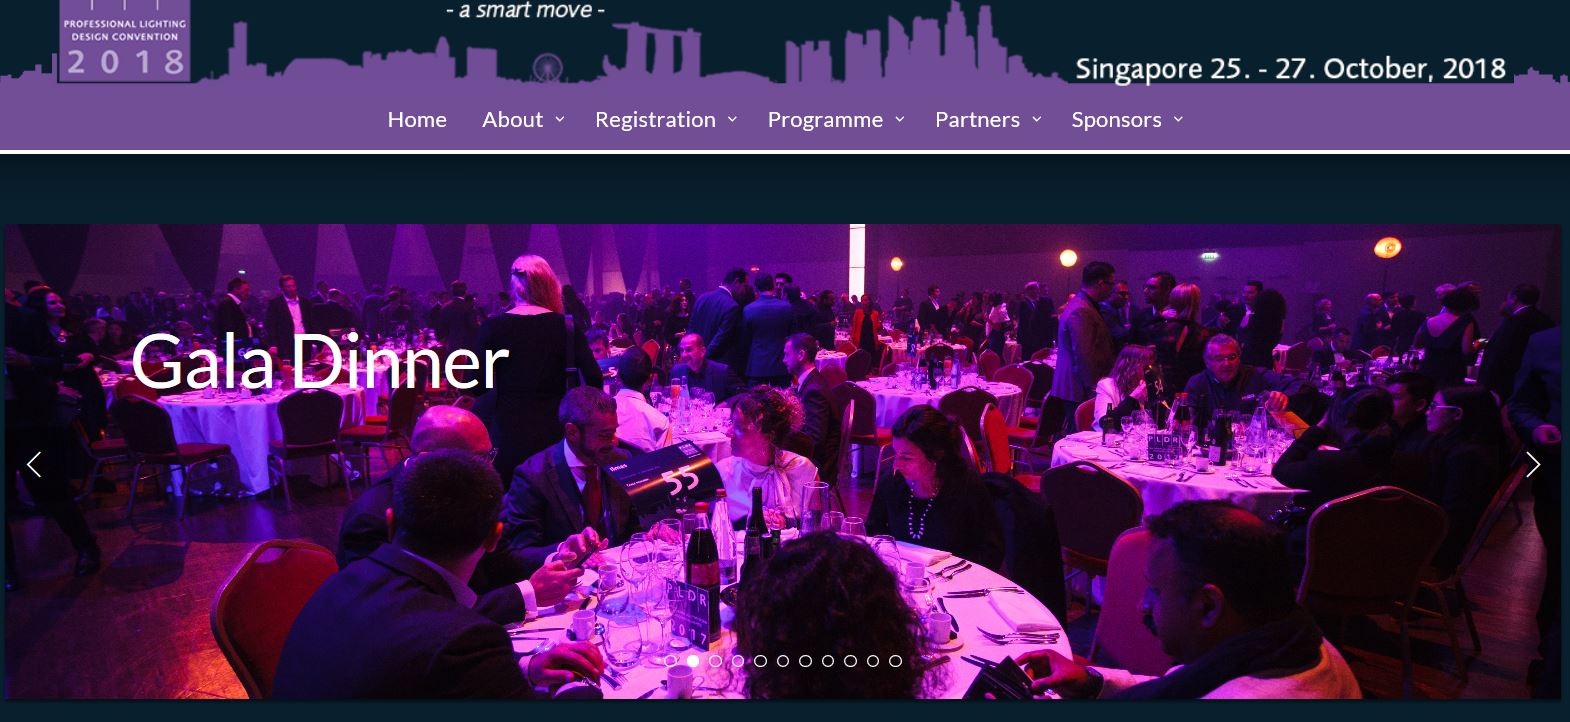The width and height of the screenshot is (1570, 722).
Task: Expand the Sponsors menu chevron
Action: click(x=1178, y=119)
